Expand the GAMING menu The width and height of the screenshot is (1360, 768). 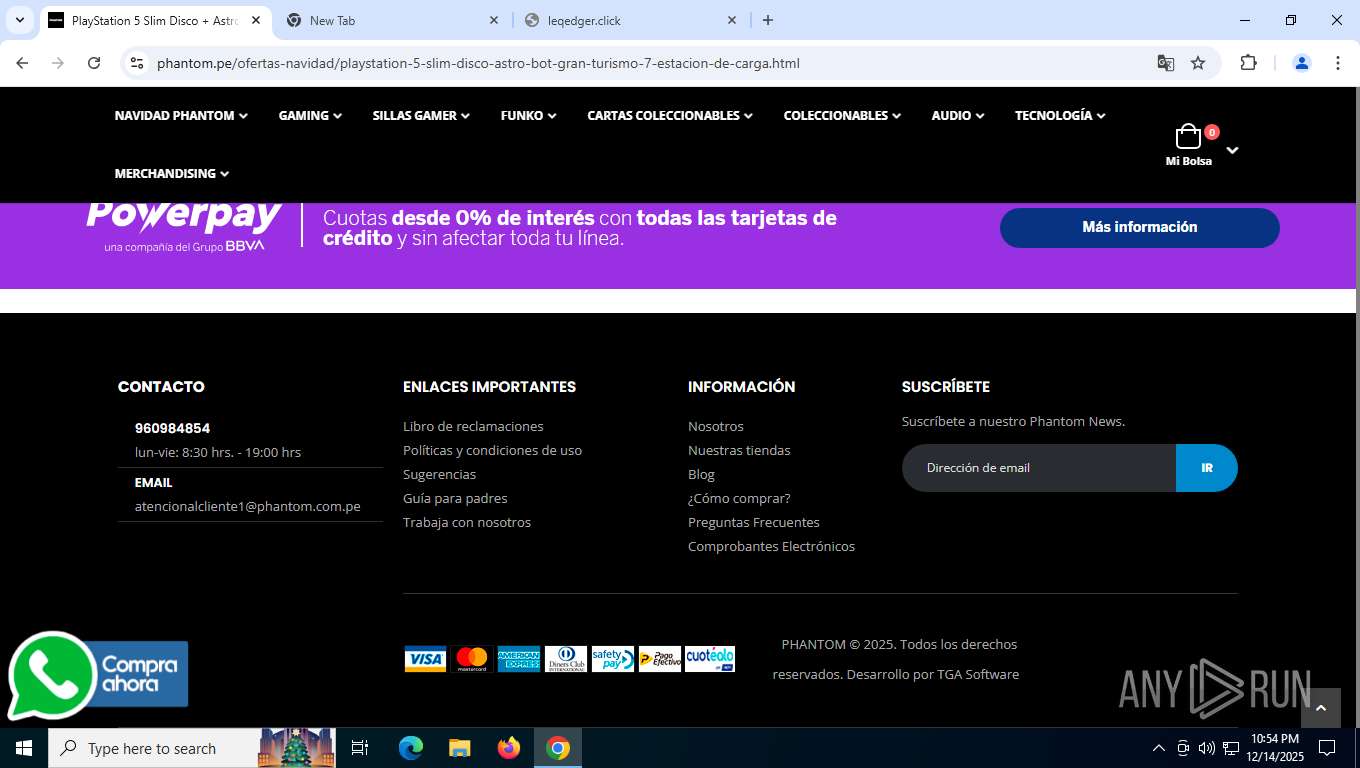point(310,116)
